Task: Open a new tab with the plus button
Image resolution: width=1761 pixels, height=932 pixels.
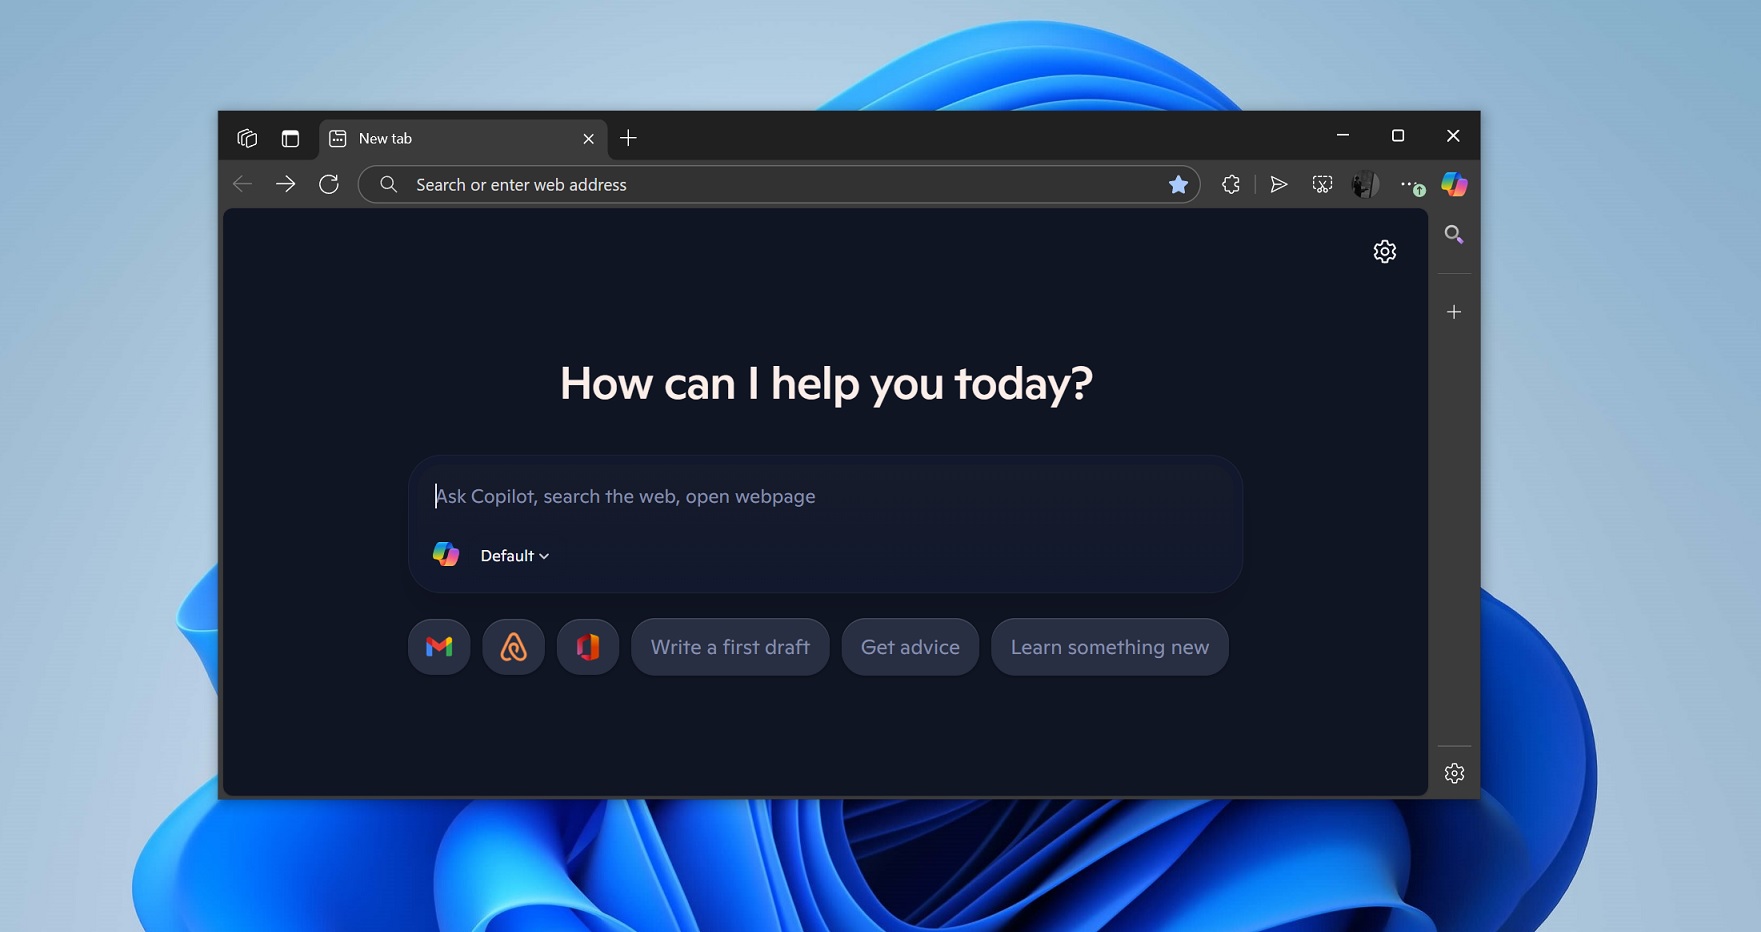Action: tap(628, 138)
